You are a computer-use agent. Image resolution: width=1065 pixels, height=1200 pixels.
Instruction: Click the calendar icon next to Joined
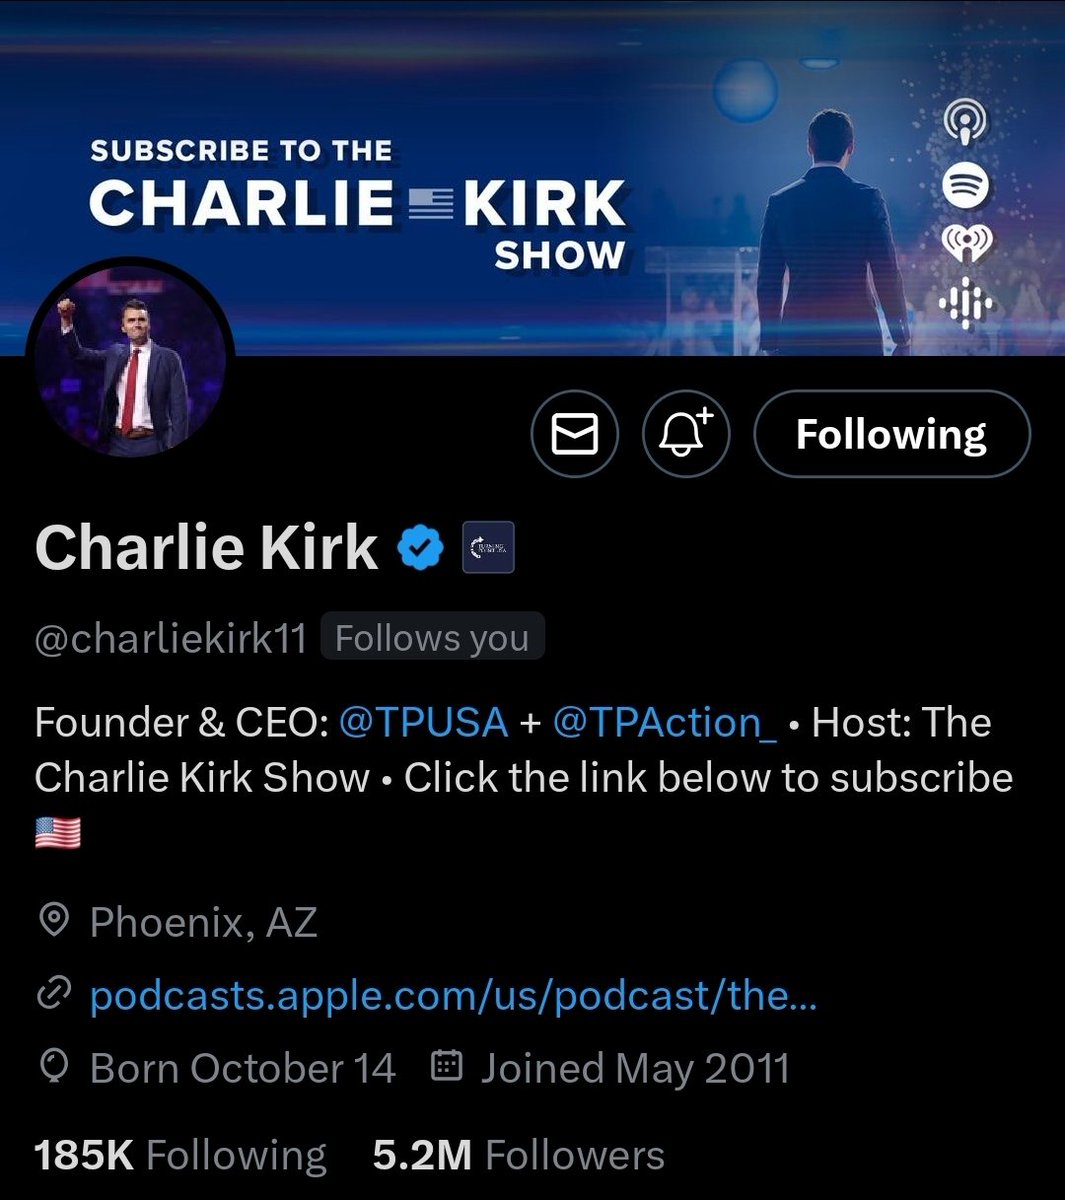pyautogui.click(x=446, y=1066)
